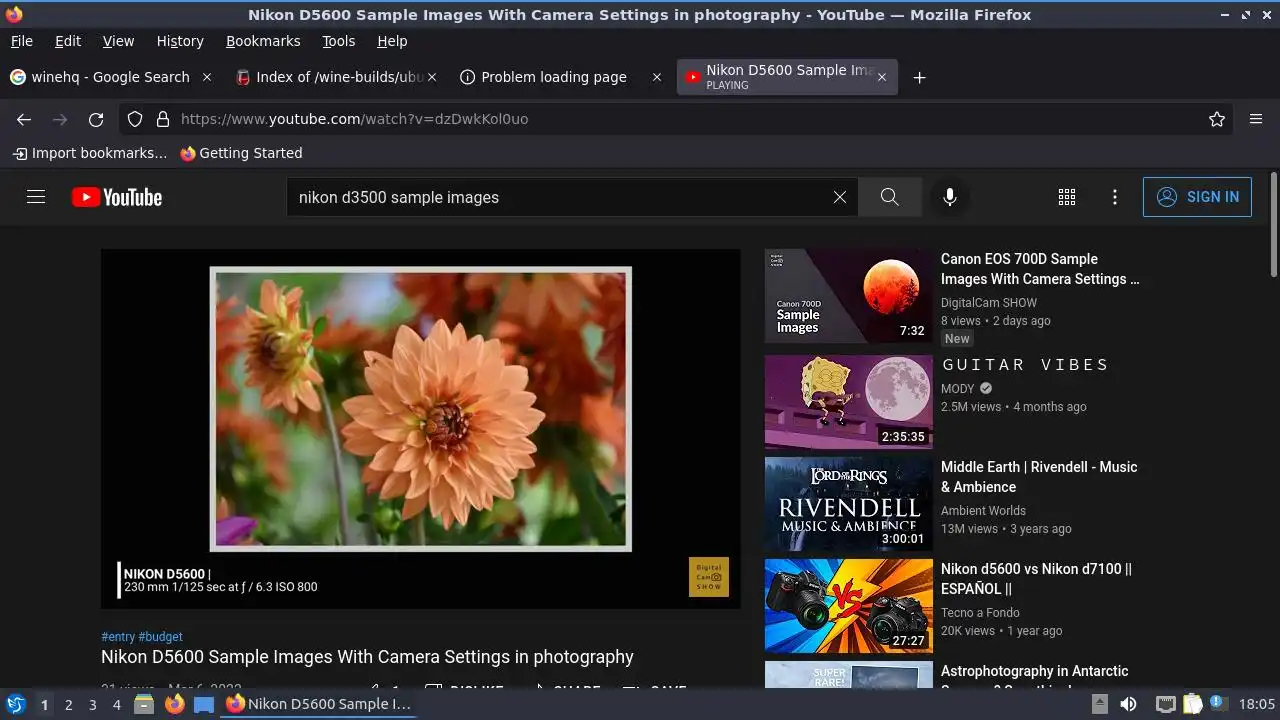Image resolution: width=1280 pixels, height=720 pixels.
Task: Click SIGN IN button
Action: click(1197, 197)
